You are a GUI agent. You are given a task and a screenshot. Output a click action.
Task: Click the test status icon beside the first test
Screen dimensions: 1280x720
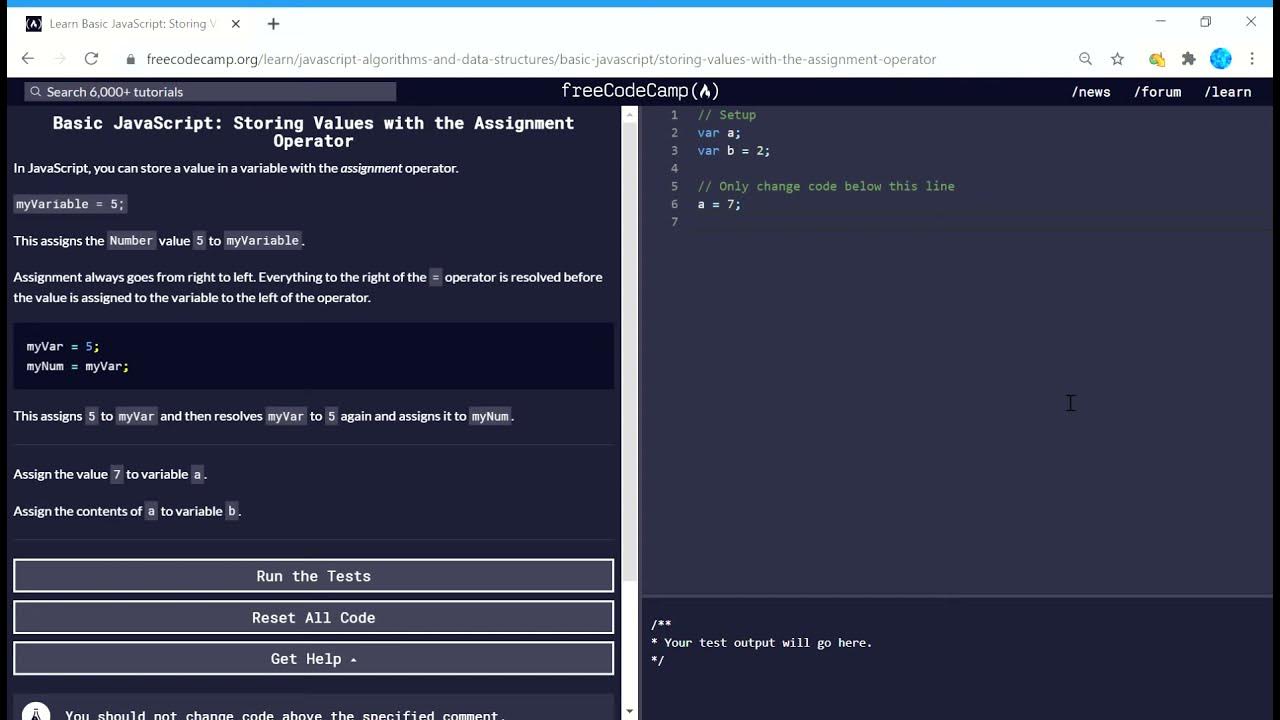pos(35,713)
